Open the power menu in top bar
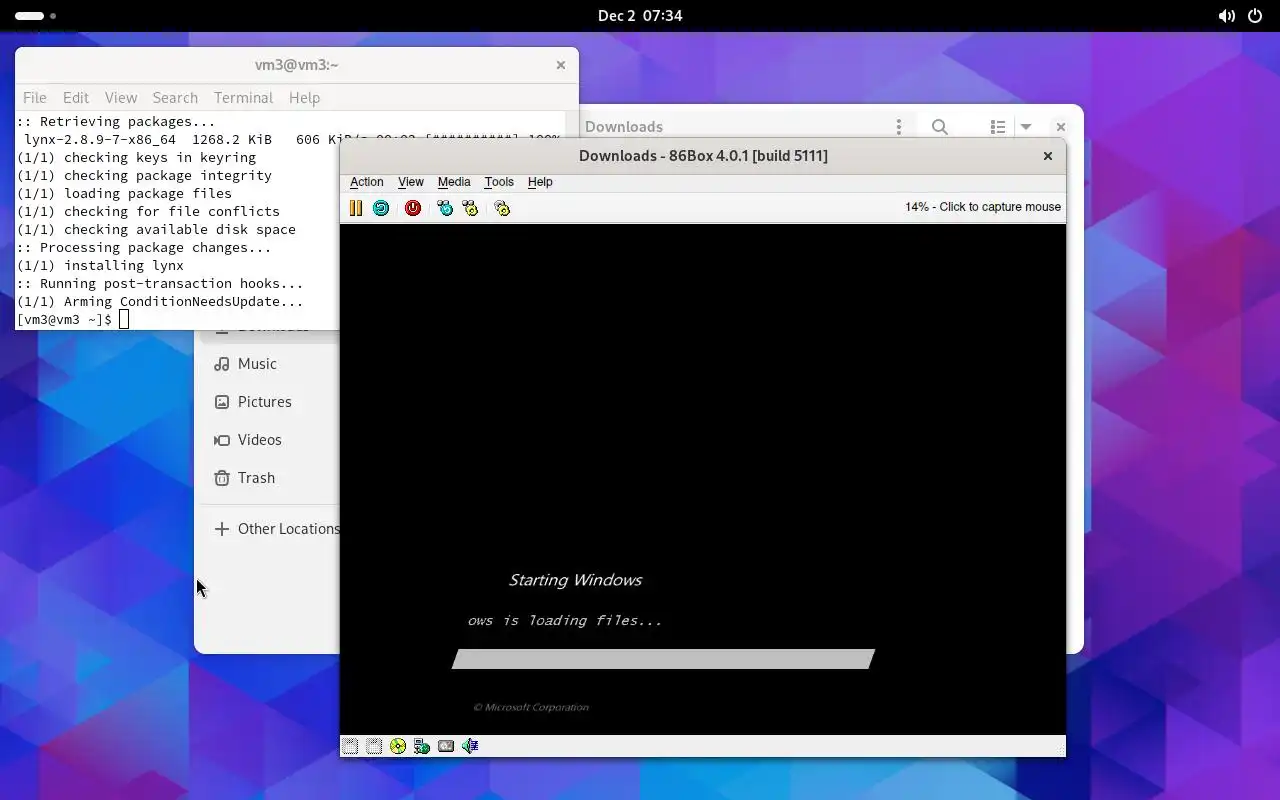 (1256, 16)
